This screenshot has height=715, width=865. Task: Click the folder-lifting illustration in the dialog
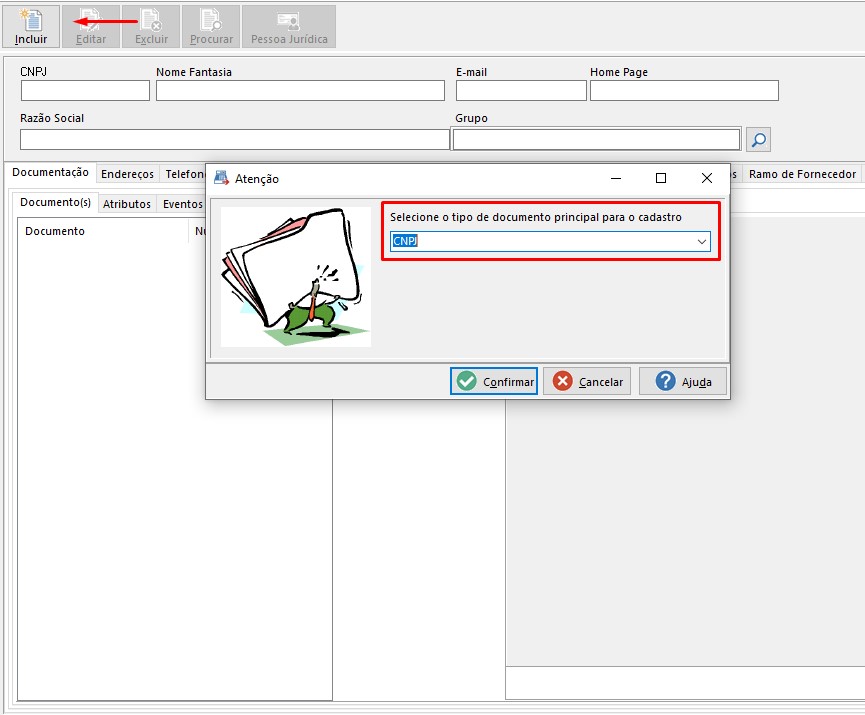pos(296,277)
